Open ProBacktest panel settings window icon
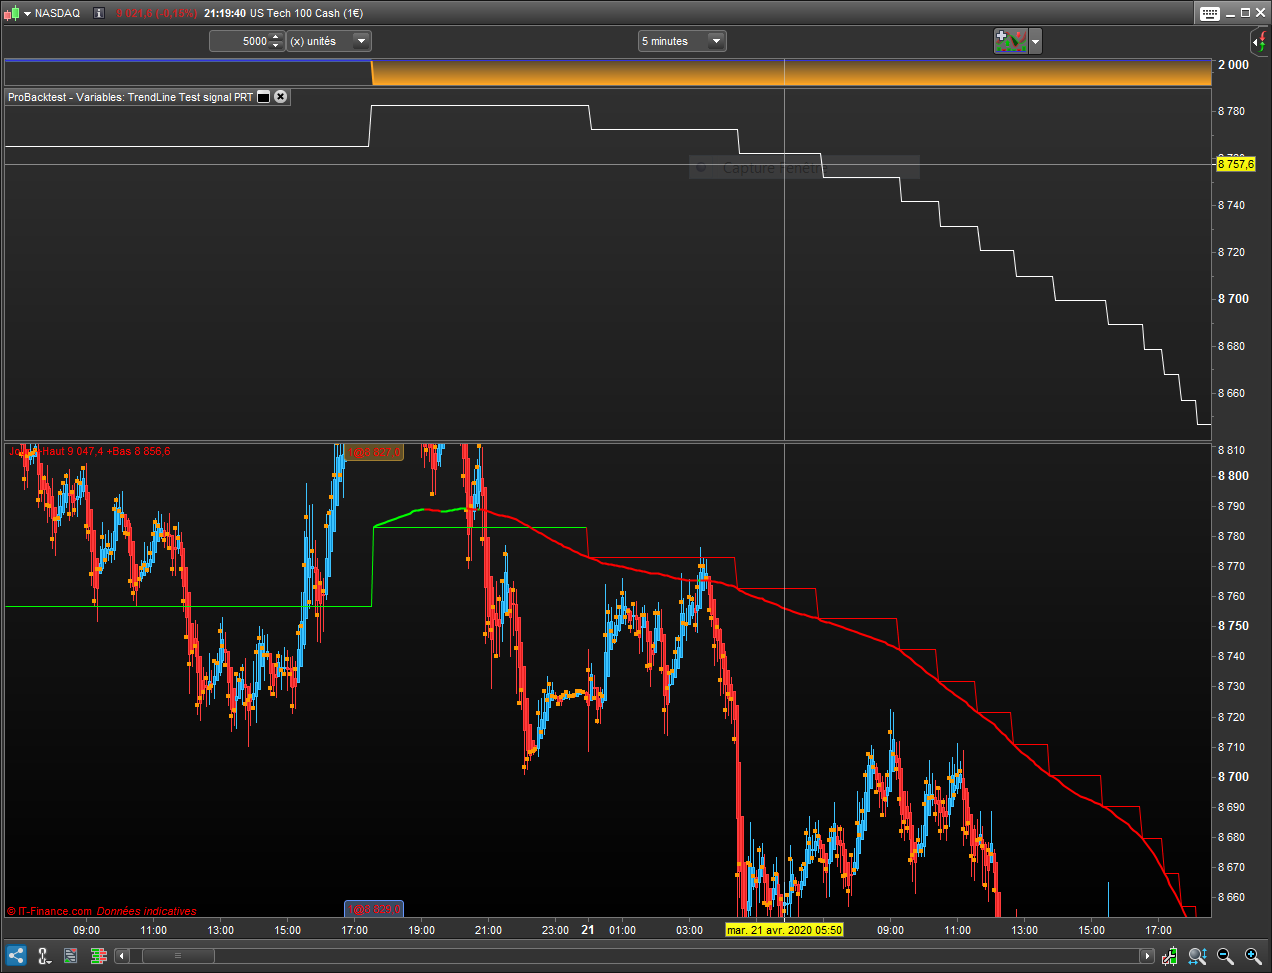 264,97
